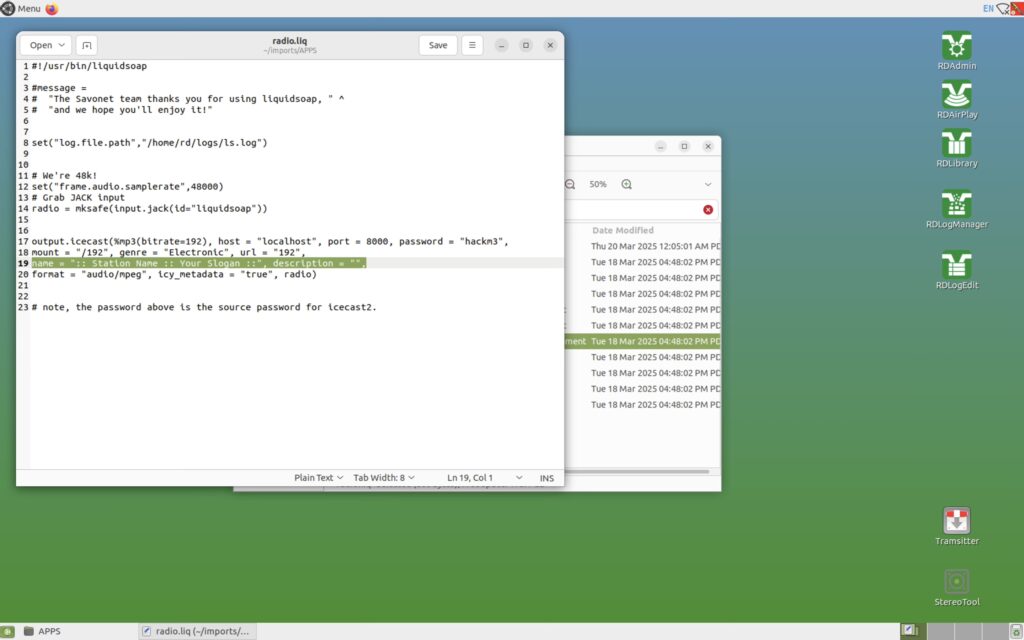
Task: Click the red tray icon in top corner
Action: click(x=1016, y=8)
